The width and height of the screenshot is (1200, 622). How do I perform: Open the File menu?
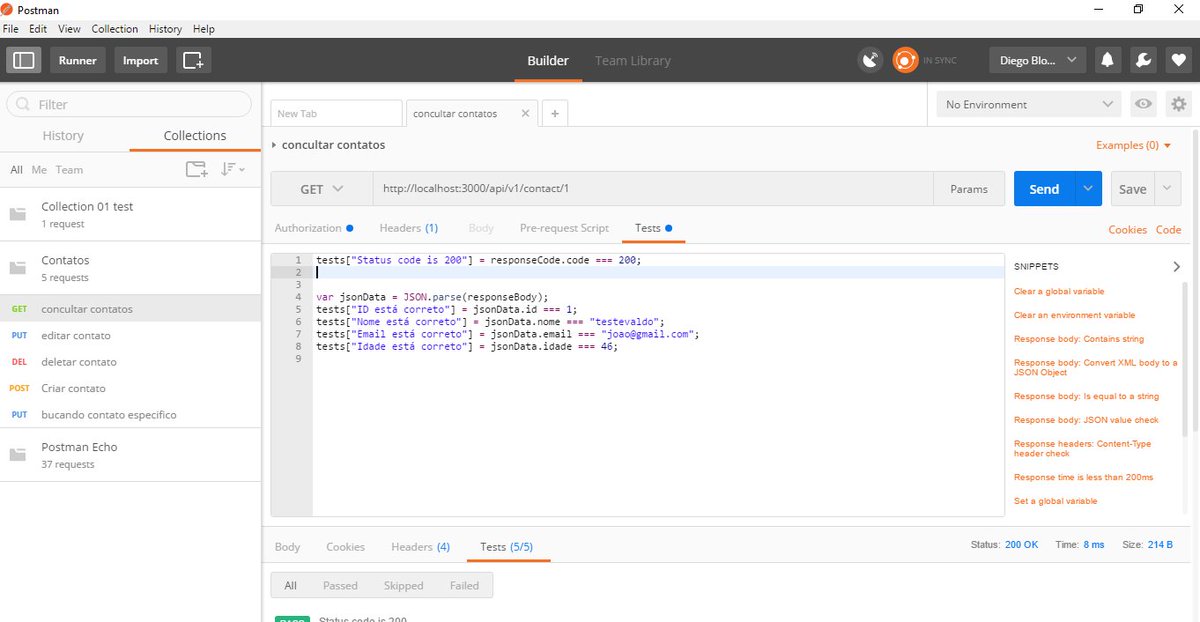11,29
